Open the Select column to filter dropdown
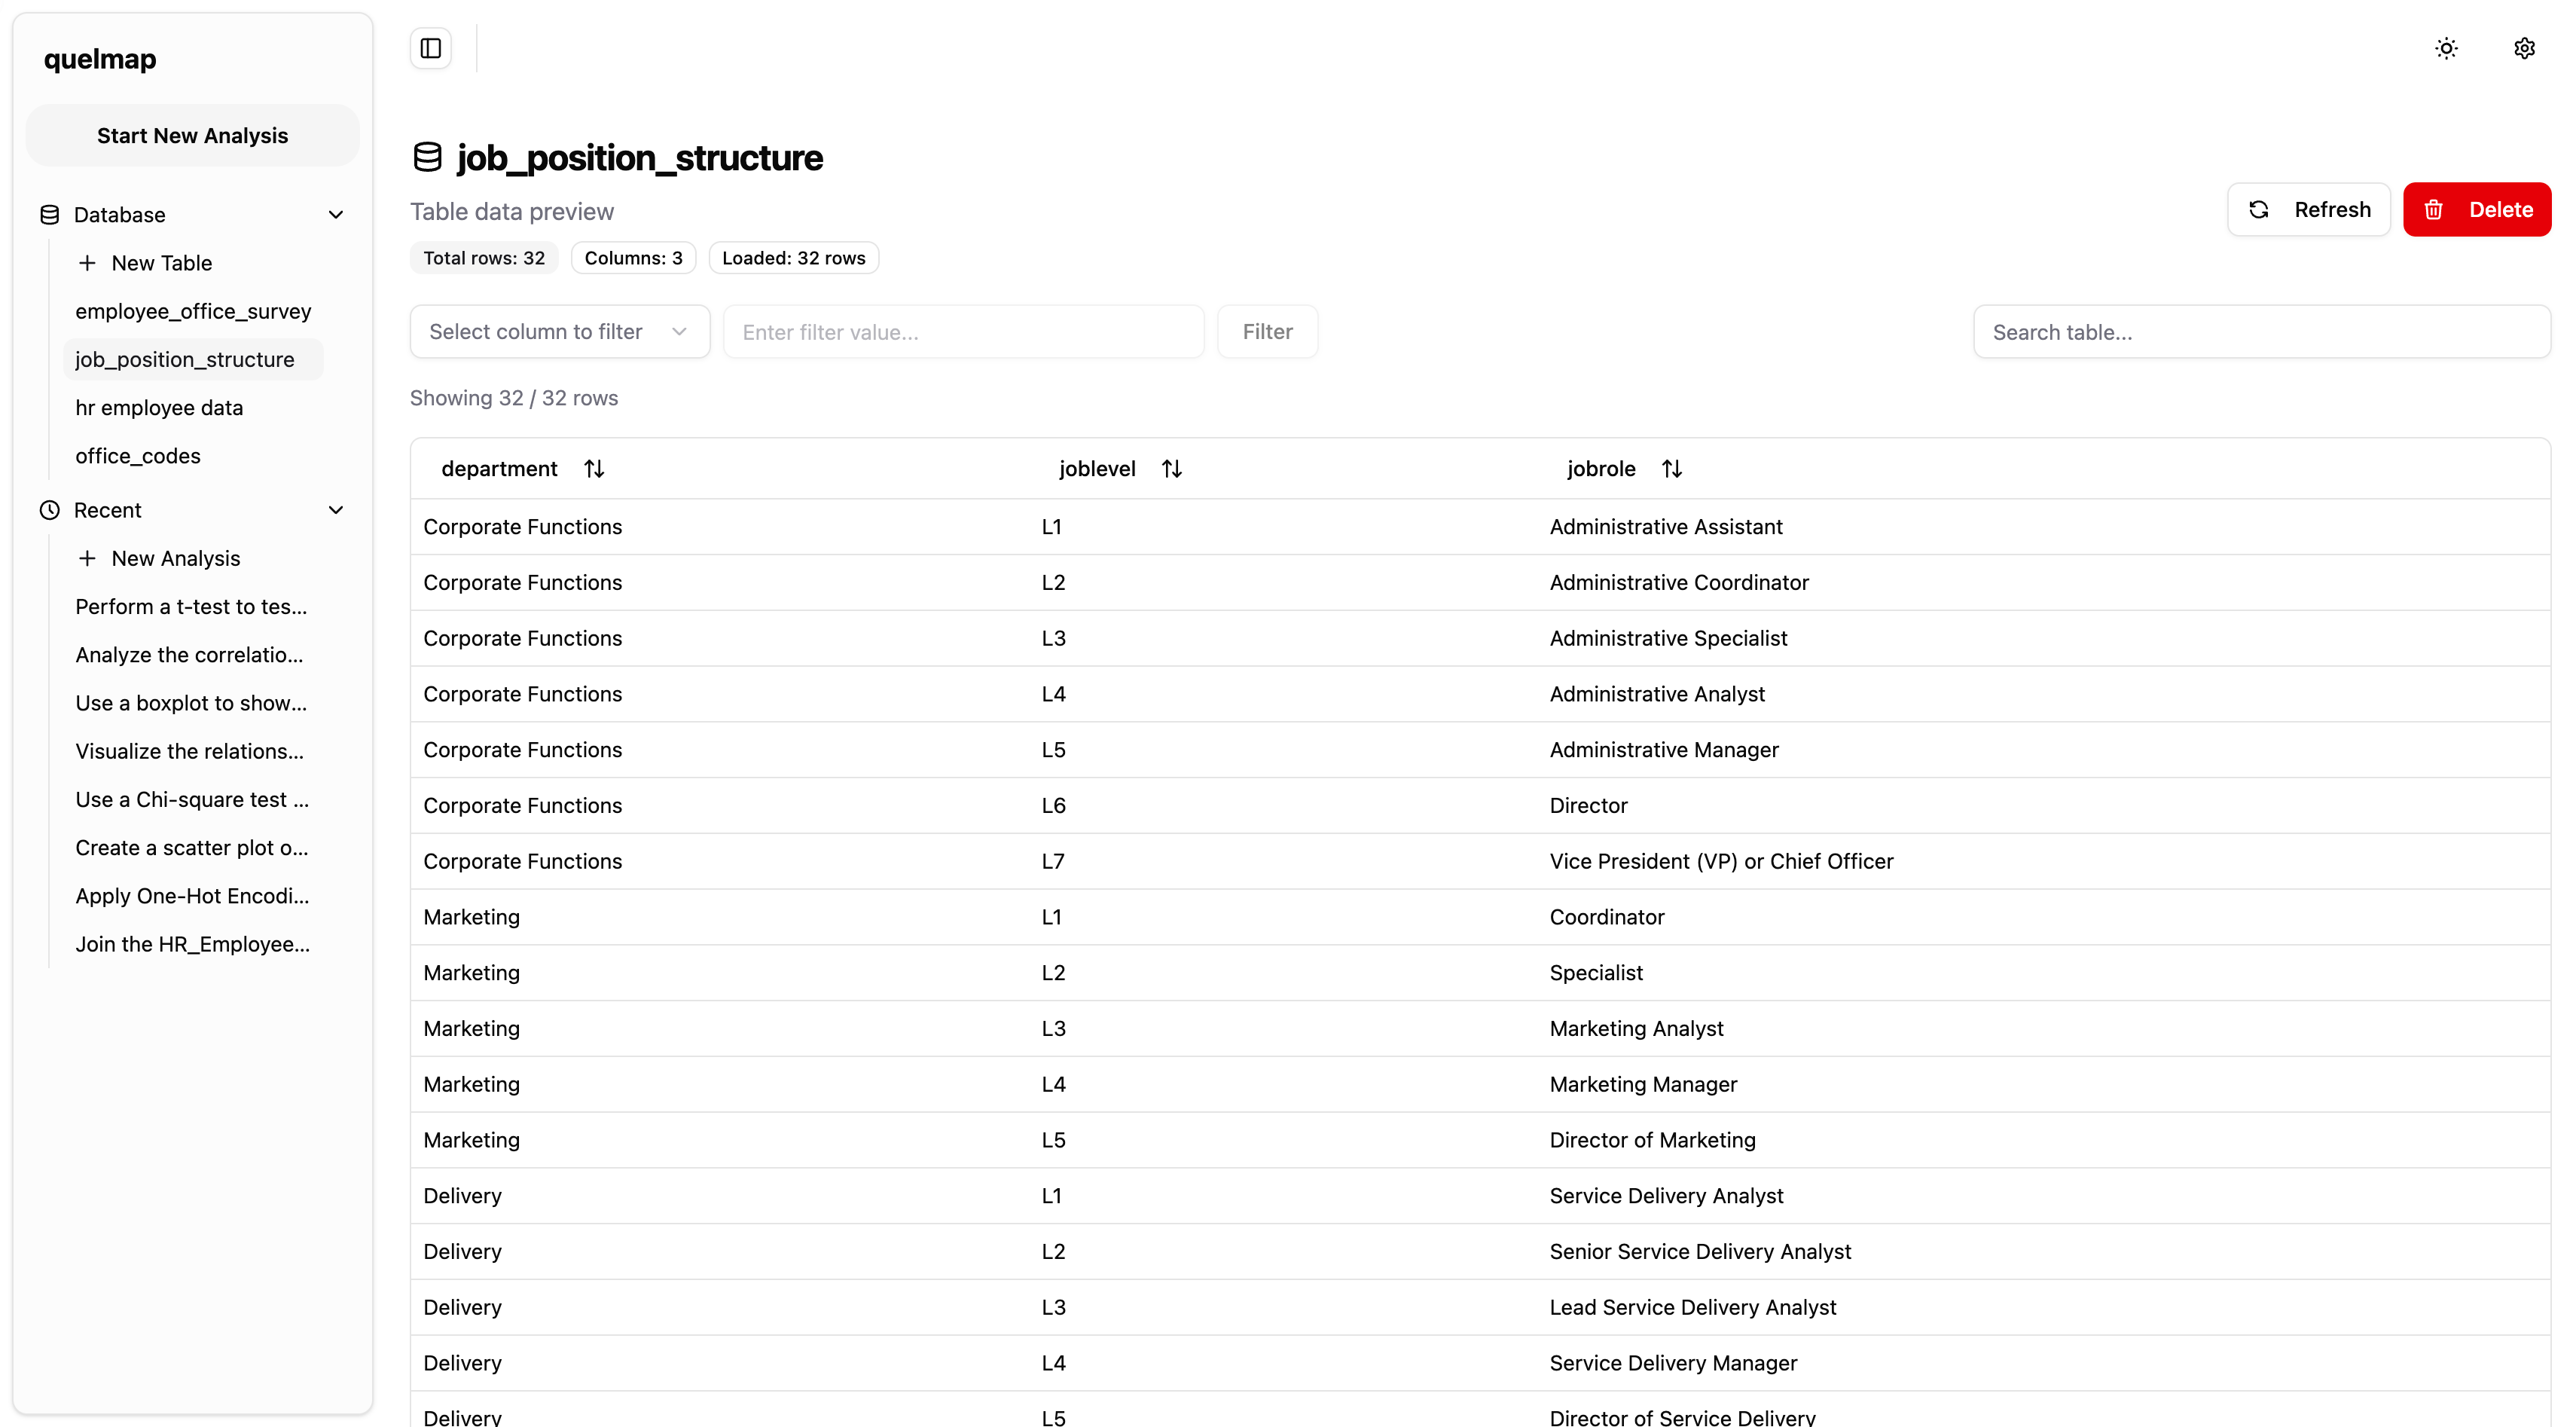 pos(560,332)
